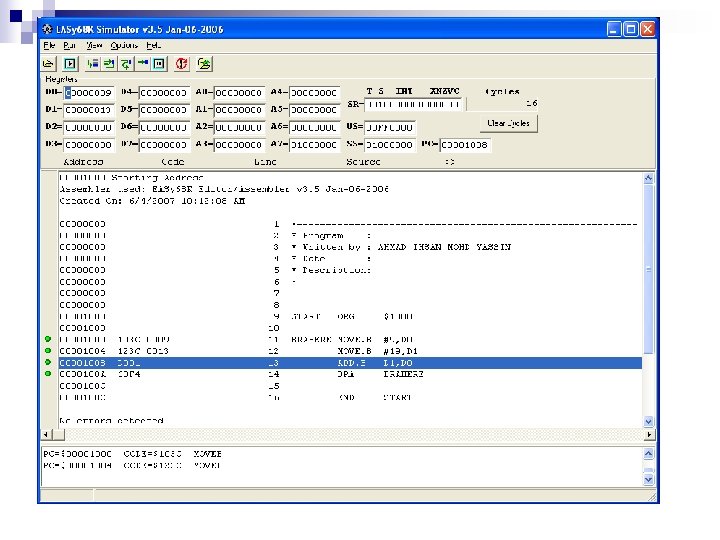Screen dimensions: 720x540
Task: Click the Reload program toolbar icon
Action: pyautogui.click(x=204, y=63)
